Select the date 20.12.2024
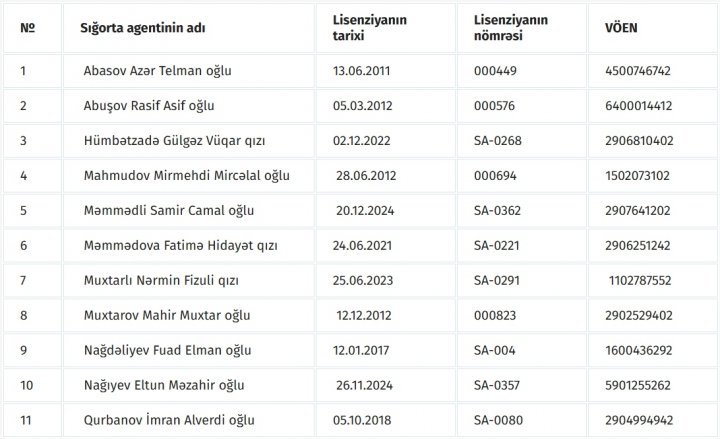The image size is (720, 439). click(365, 211)
